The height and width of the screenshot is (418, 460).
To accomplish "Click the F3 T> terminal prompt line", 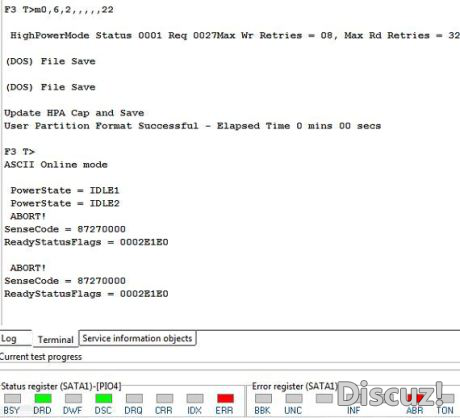I will (x=19, y=152).
